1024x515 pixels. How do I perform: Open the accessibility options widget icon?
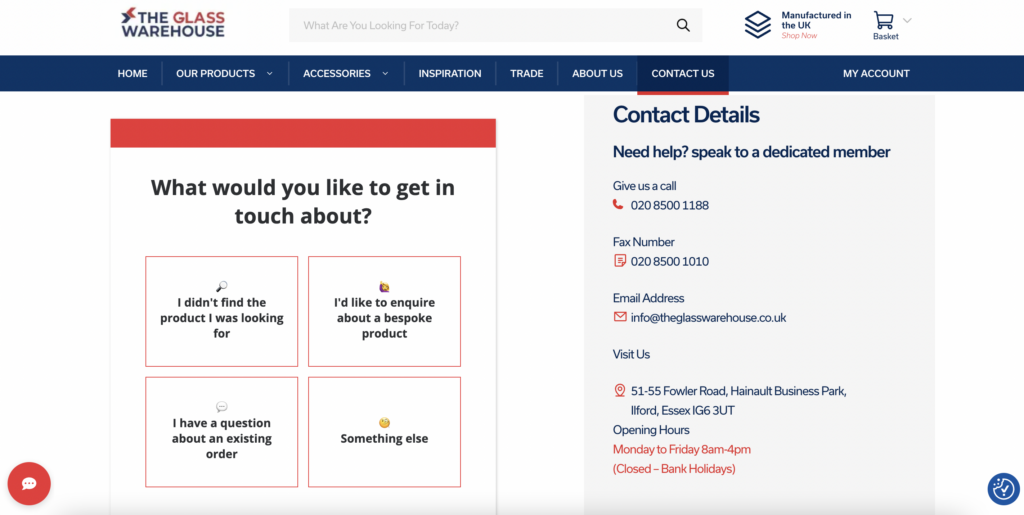[x=1002, y=489]
